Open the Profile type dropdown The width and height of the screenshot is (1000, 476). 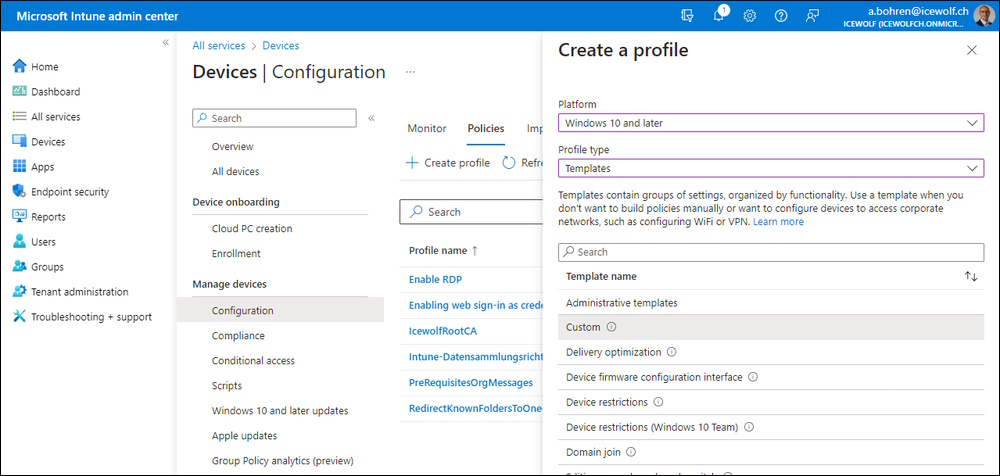point(771,168)
